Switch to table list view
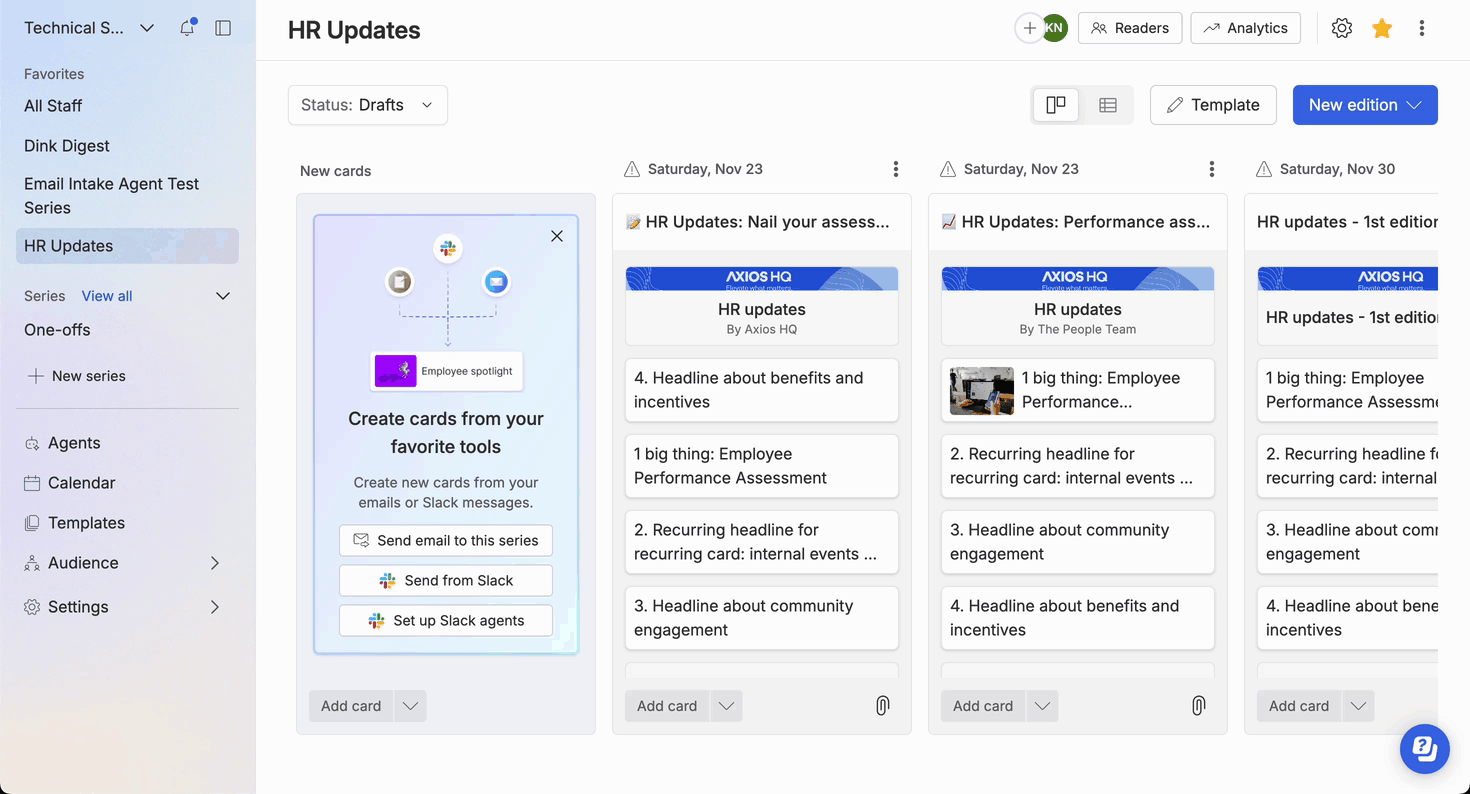The image size is (1470, 794). pos(1108,105)
